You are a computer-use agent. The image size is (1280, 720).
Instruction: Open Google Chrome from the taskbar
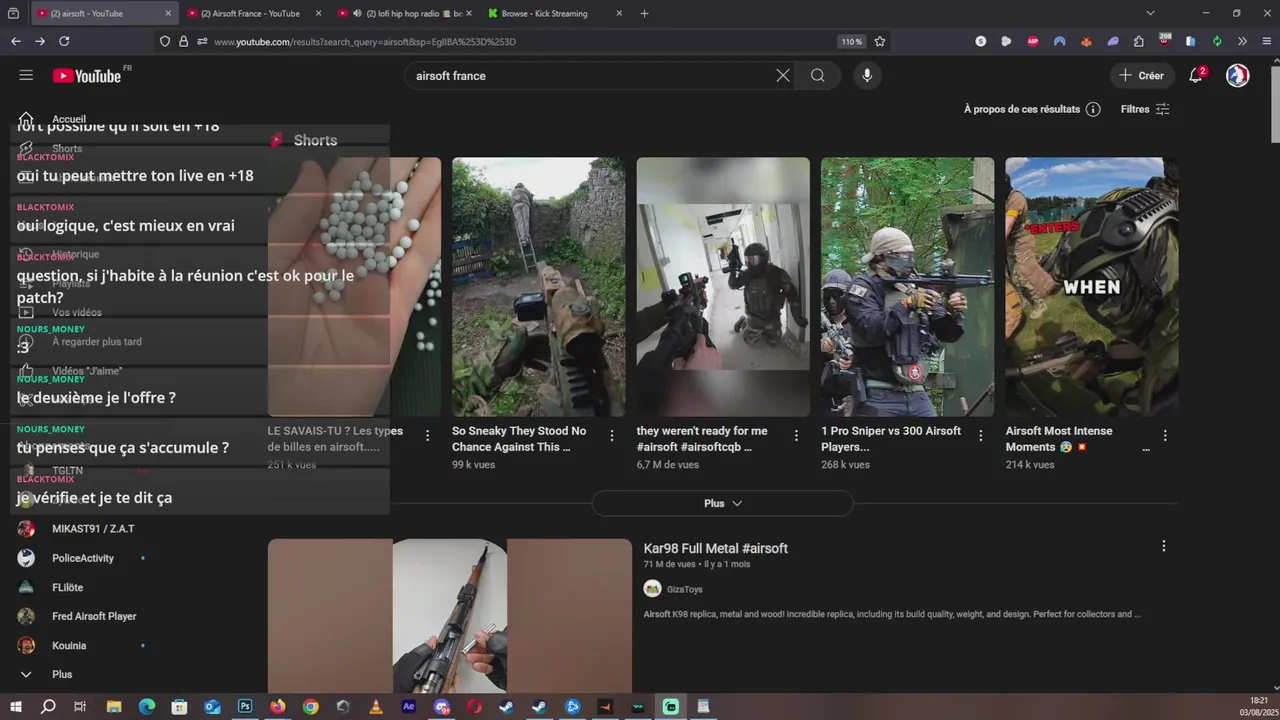(x=310, y=706)
